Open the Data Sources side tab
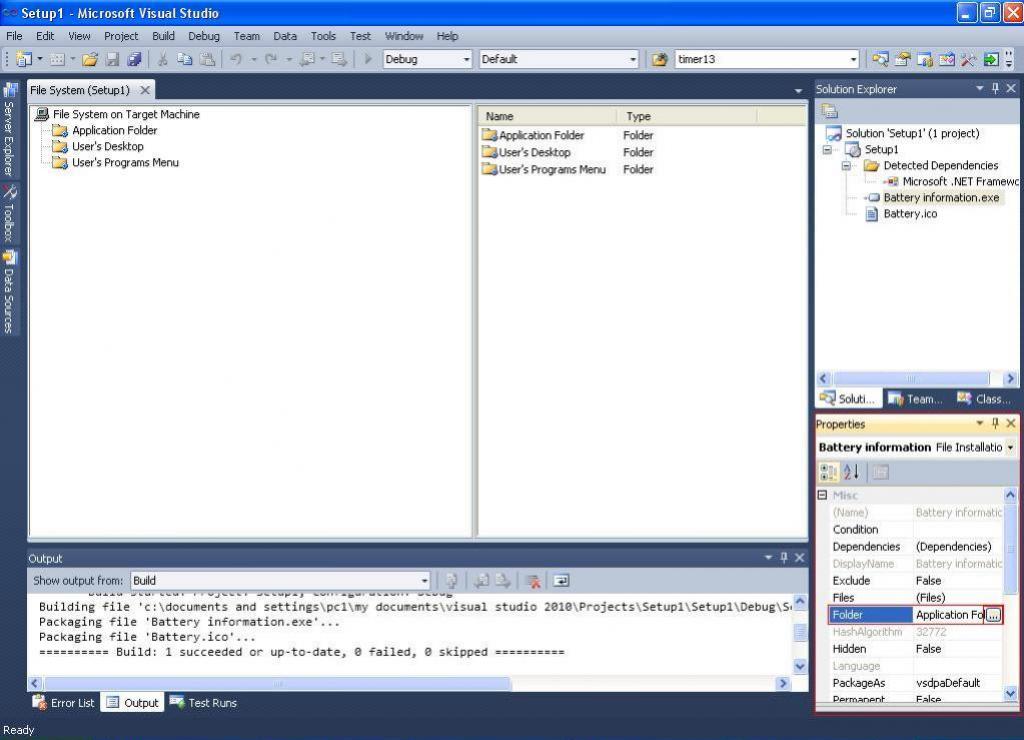Viewport: 1024px width, 740px height. coord(9,293)
